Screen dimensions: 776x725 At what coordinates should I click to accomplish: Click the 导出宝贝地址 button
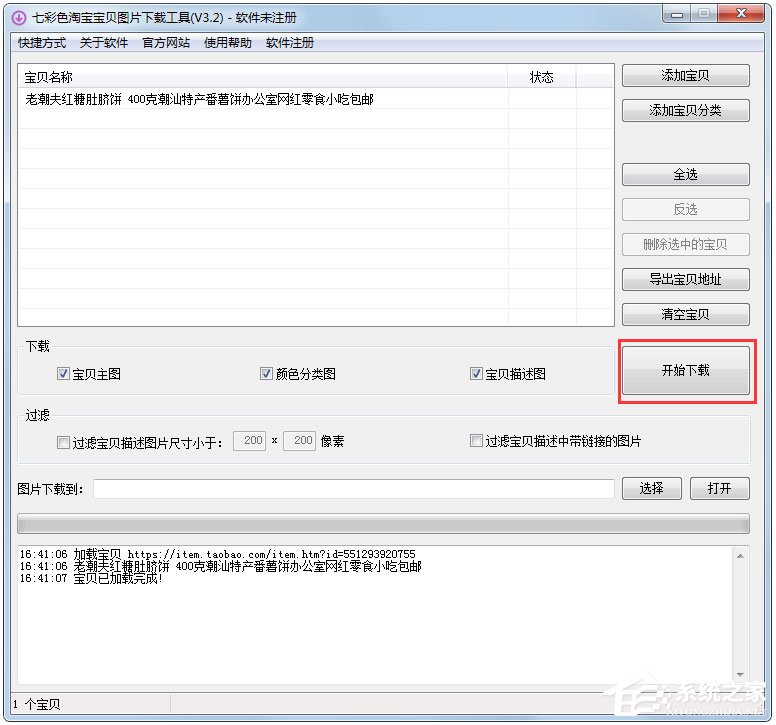tap(685, 279)
